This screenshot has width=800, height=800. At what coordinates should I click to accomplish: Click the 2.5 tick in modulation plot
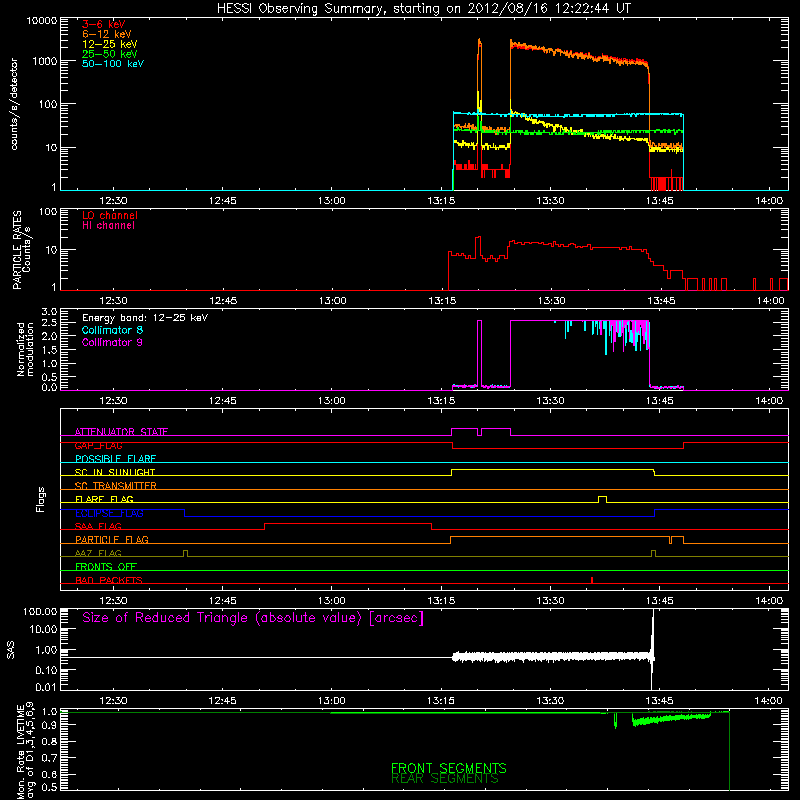point(49,323)
